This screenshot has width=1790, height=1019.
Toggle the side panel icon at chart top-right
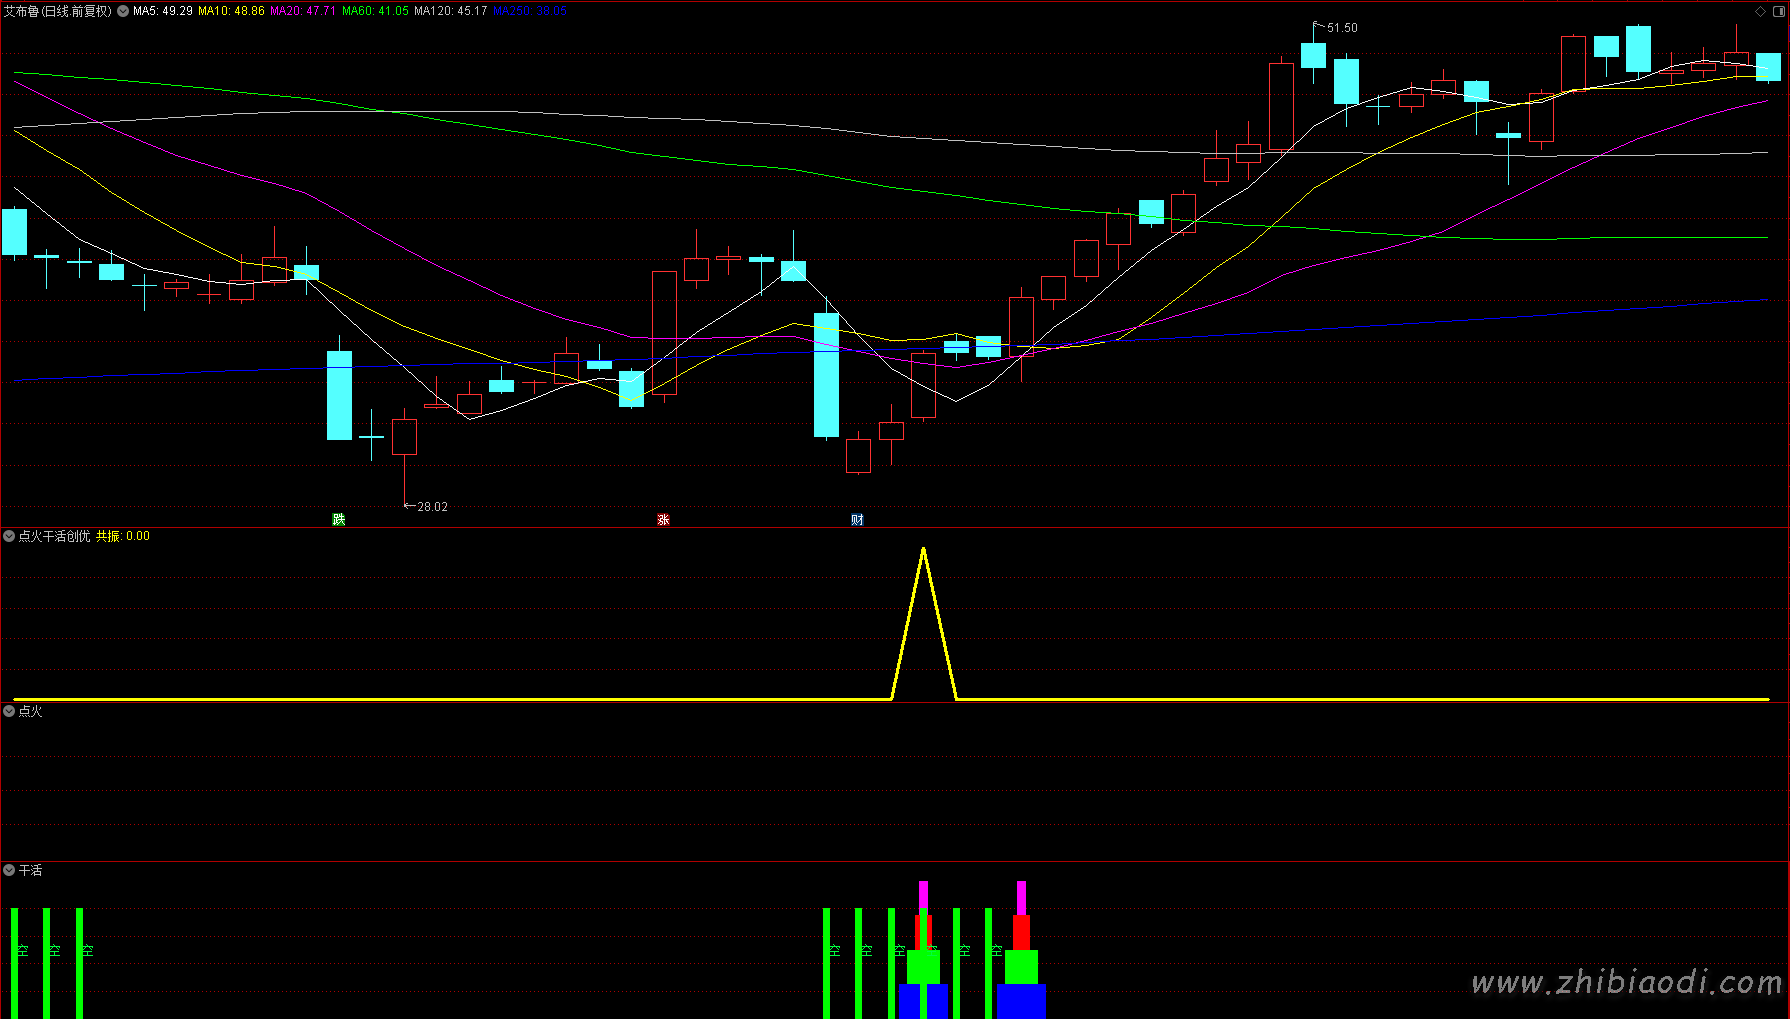(x=1777, y=11)
